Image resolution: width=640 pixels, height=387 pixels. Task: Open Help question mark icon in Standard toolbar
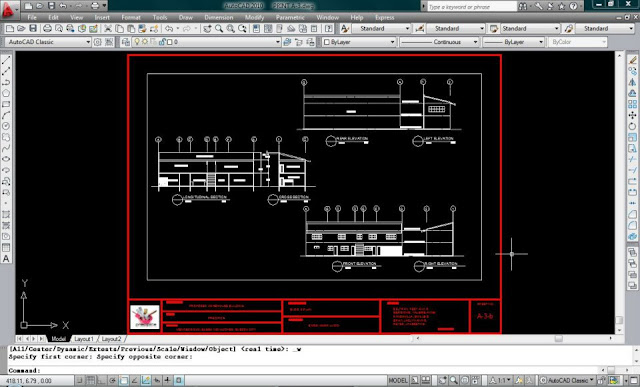329,29
